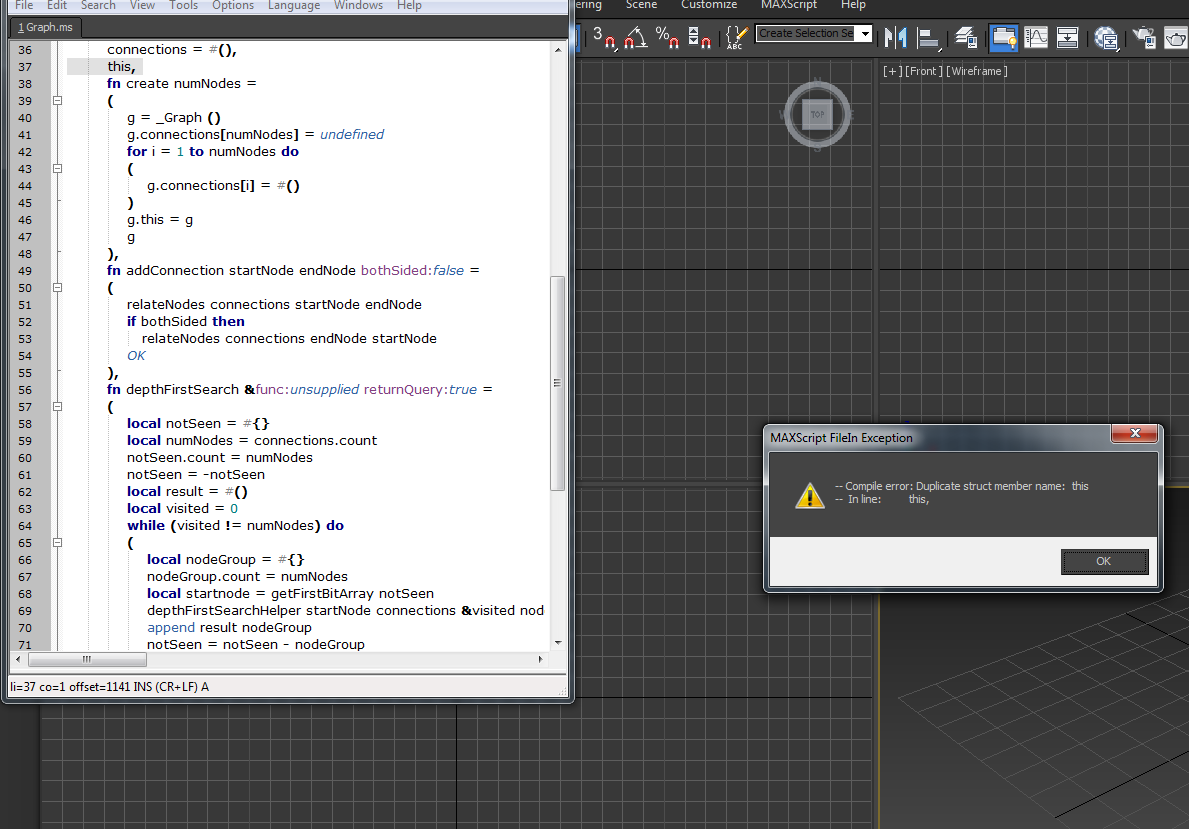This screenshot has height=829, width=1189.
Task: Open editor Language menu
Action: (x=293, y=5)
